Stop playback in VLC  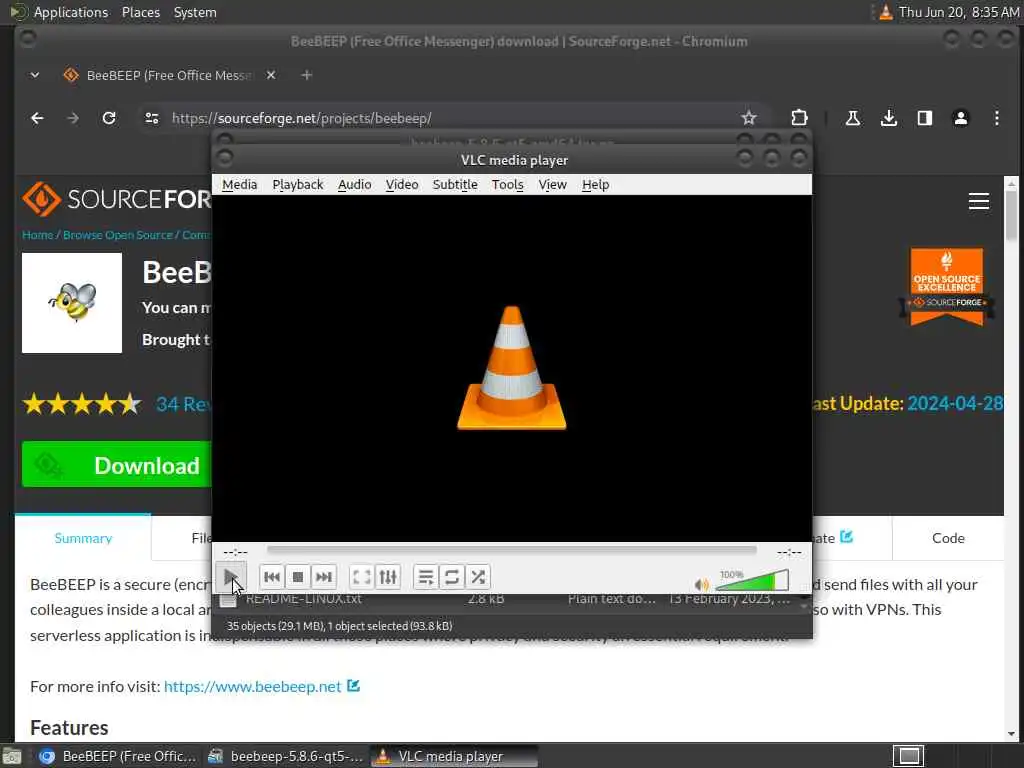pyautogui.click(x=298, y=577)
